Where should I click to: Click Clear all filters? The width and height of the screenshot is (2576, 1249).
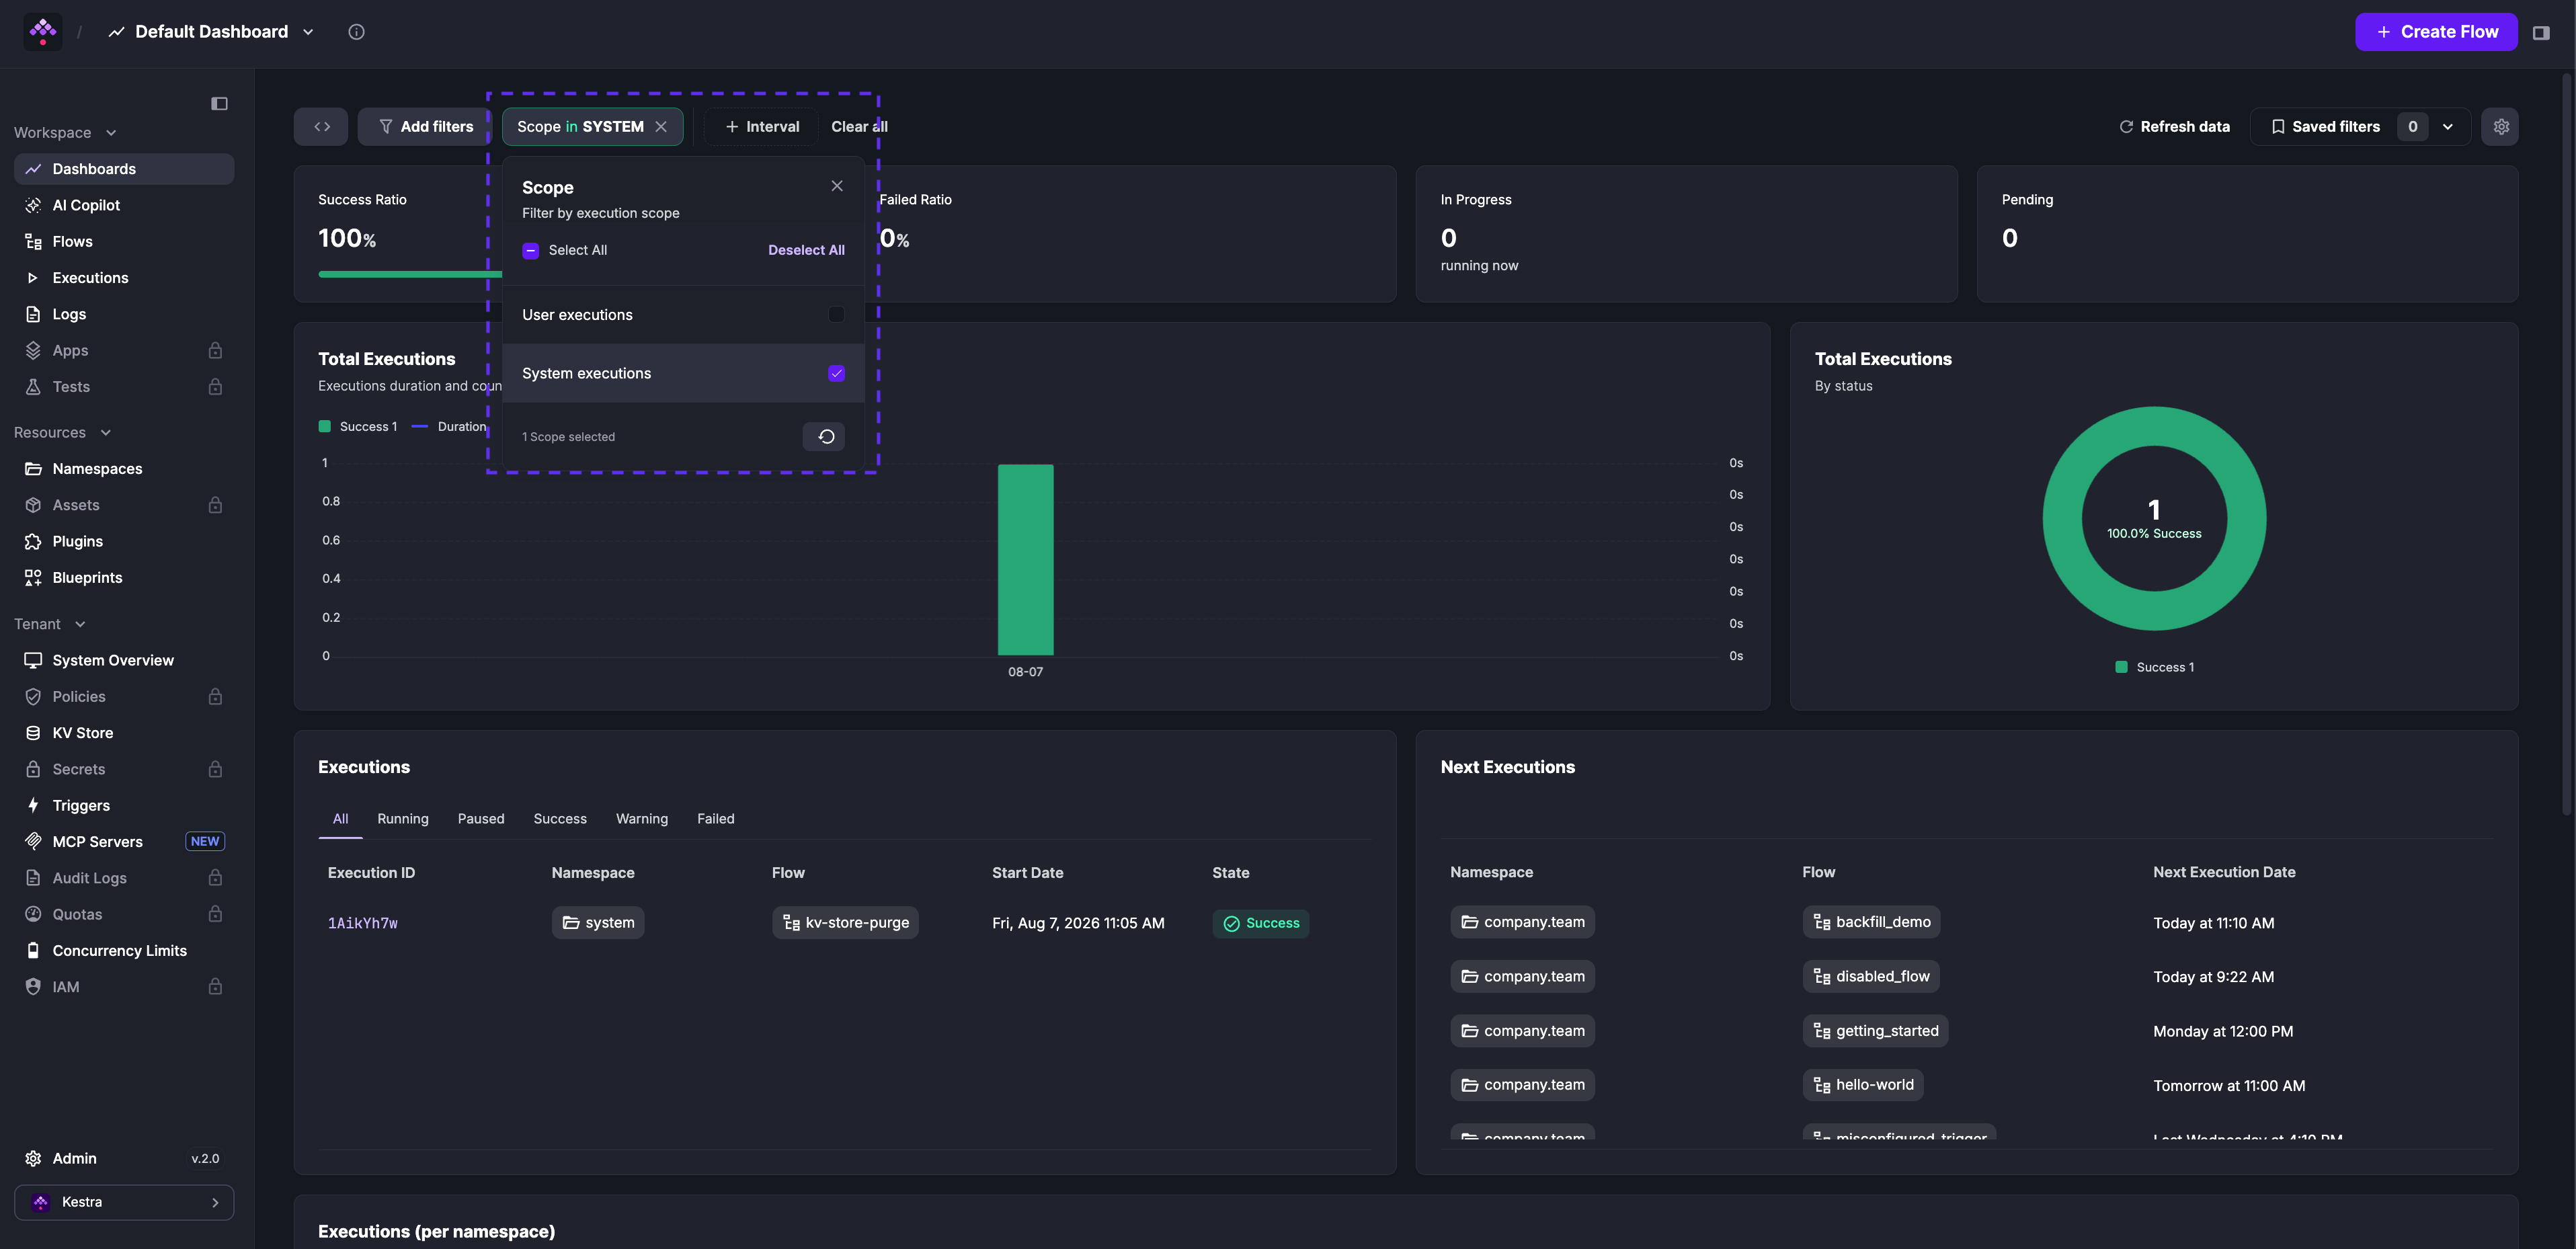click(859, 127)
